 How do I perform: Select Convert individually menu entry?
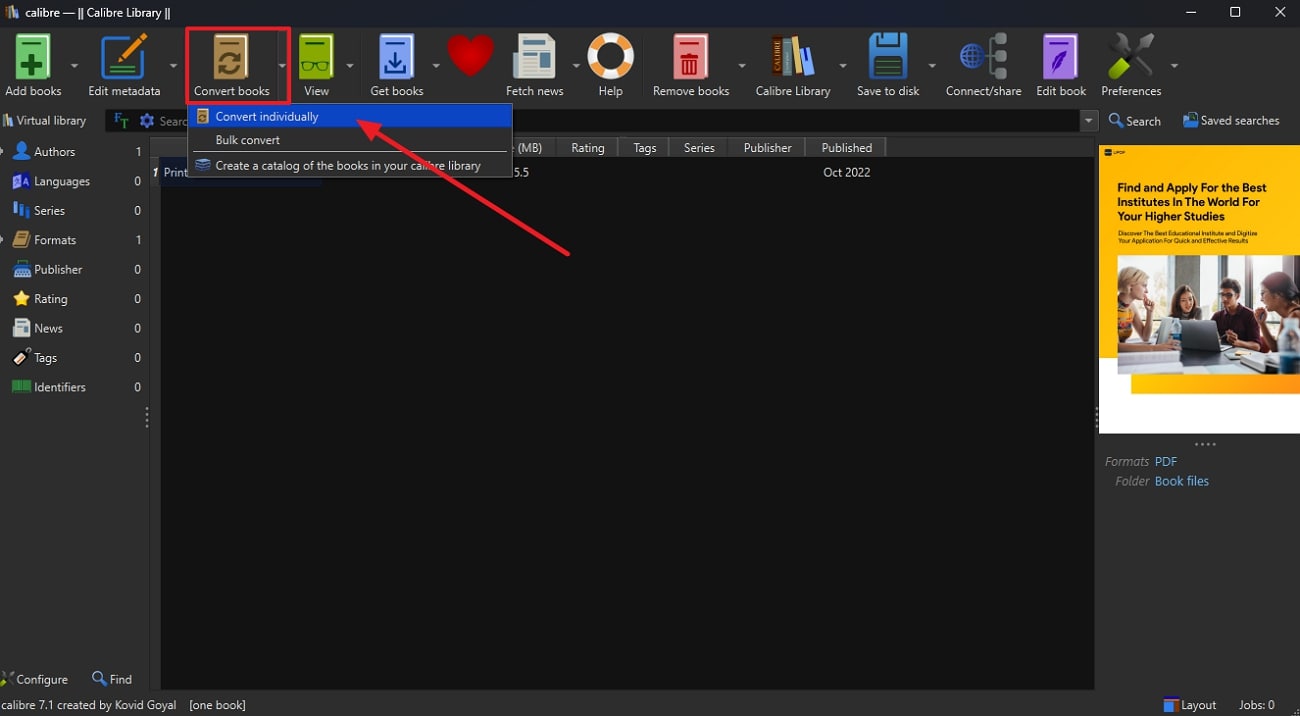[x=350, y=116]
